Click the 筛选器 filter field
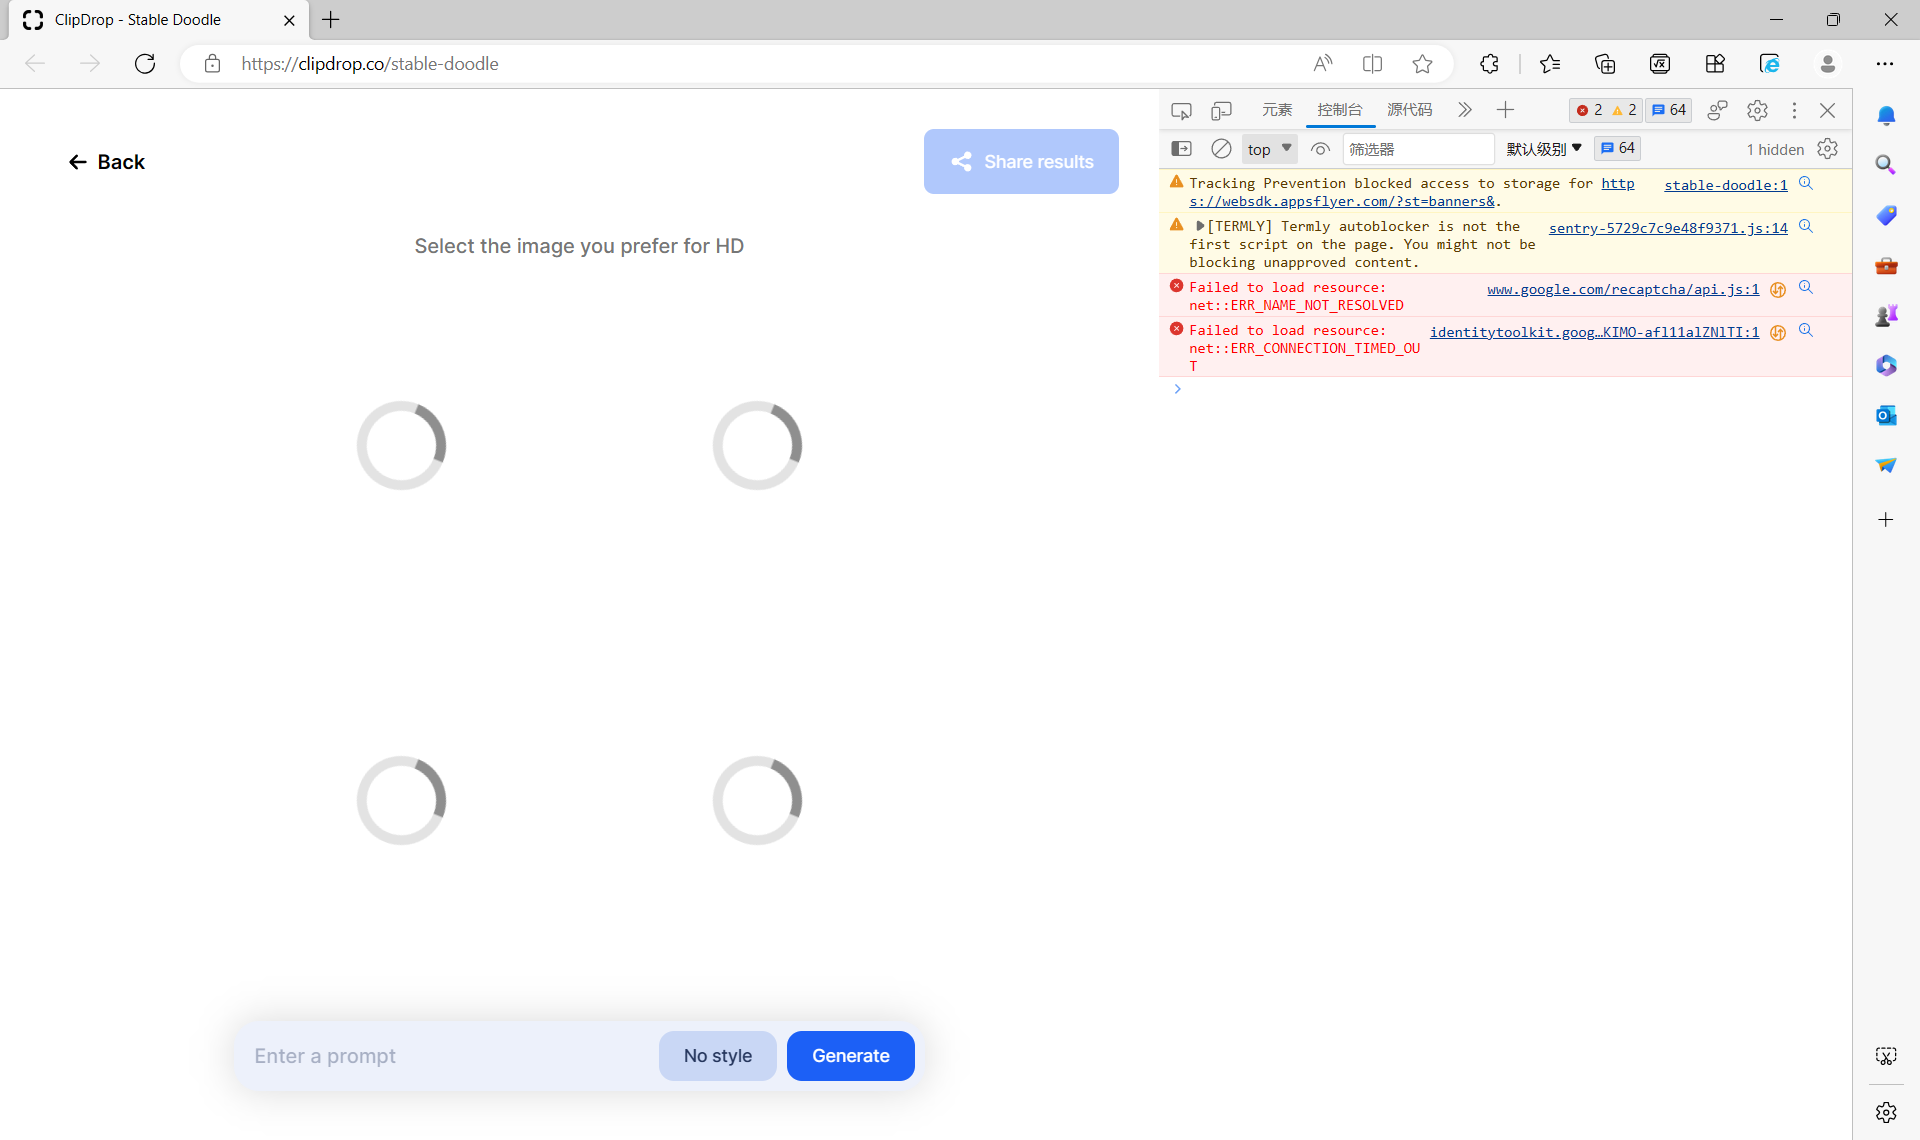 tap(1417, 149)
